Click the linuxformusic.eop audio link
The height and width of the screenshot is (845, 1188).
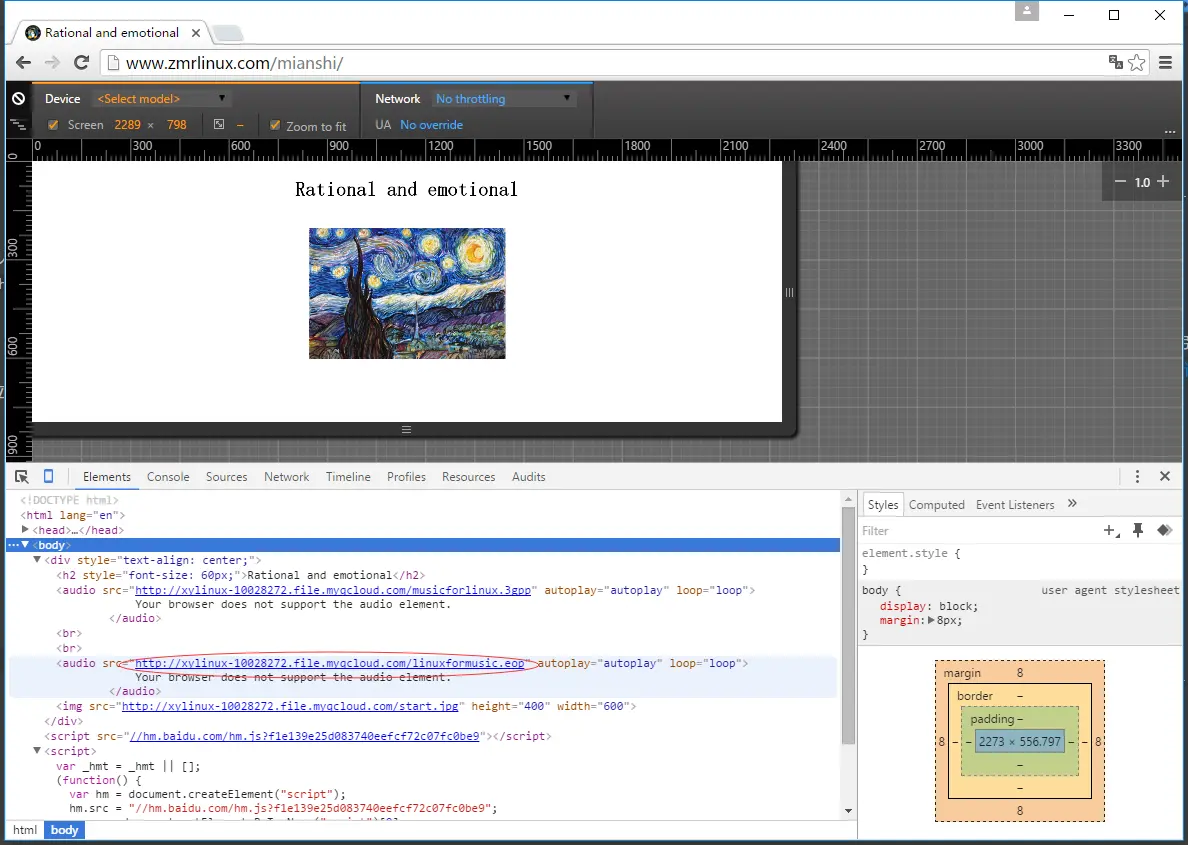click(330, 663)
